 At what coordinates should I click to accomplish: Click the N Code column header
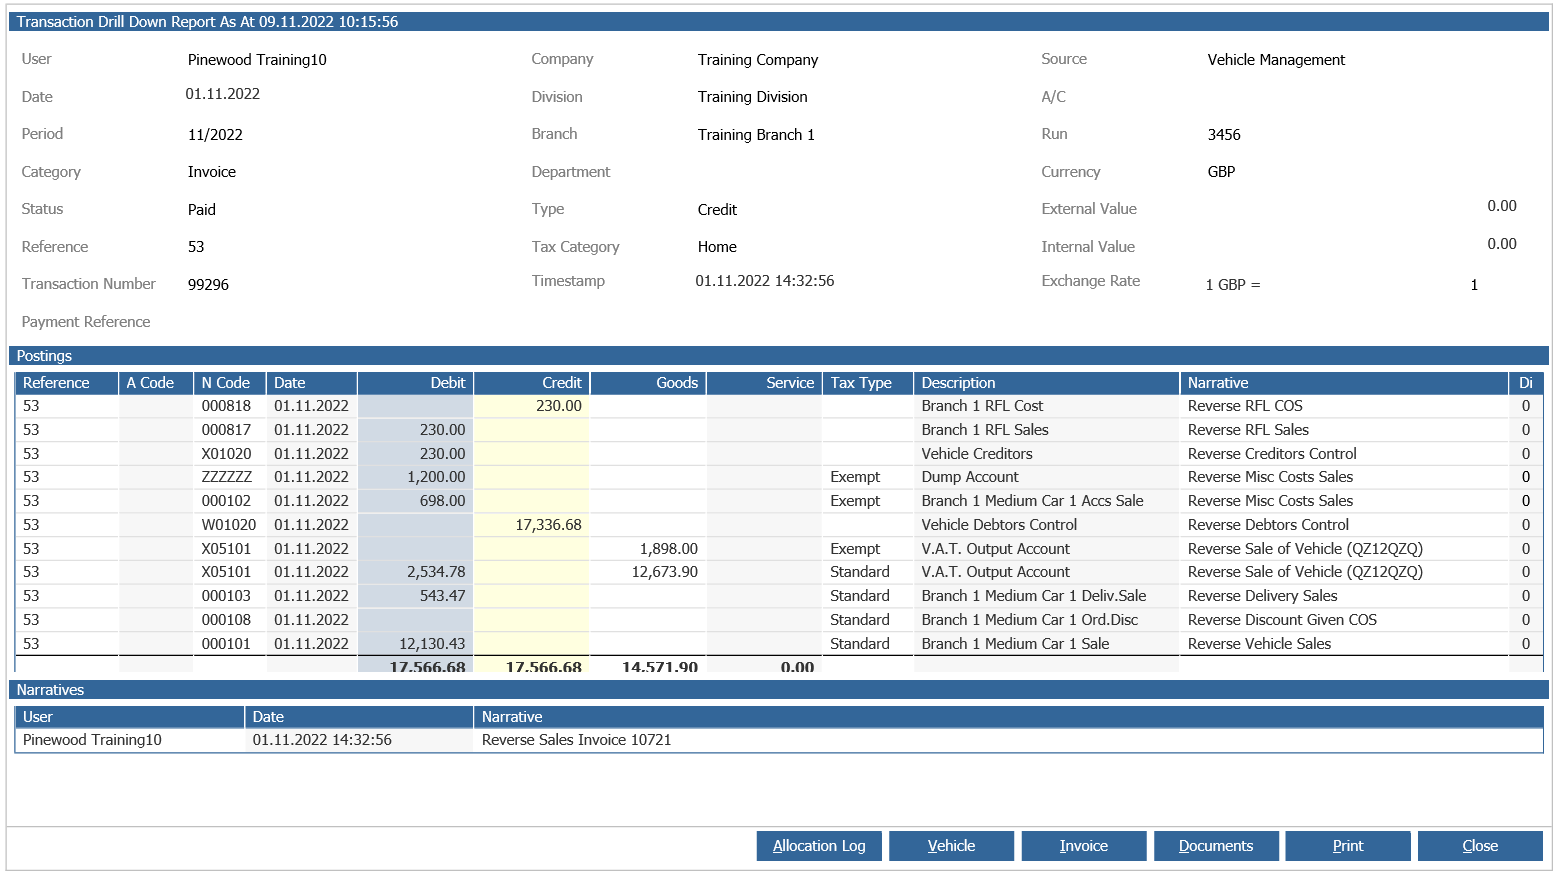click(x=230, y=383)
